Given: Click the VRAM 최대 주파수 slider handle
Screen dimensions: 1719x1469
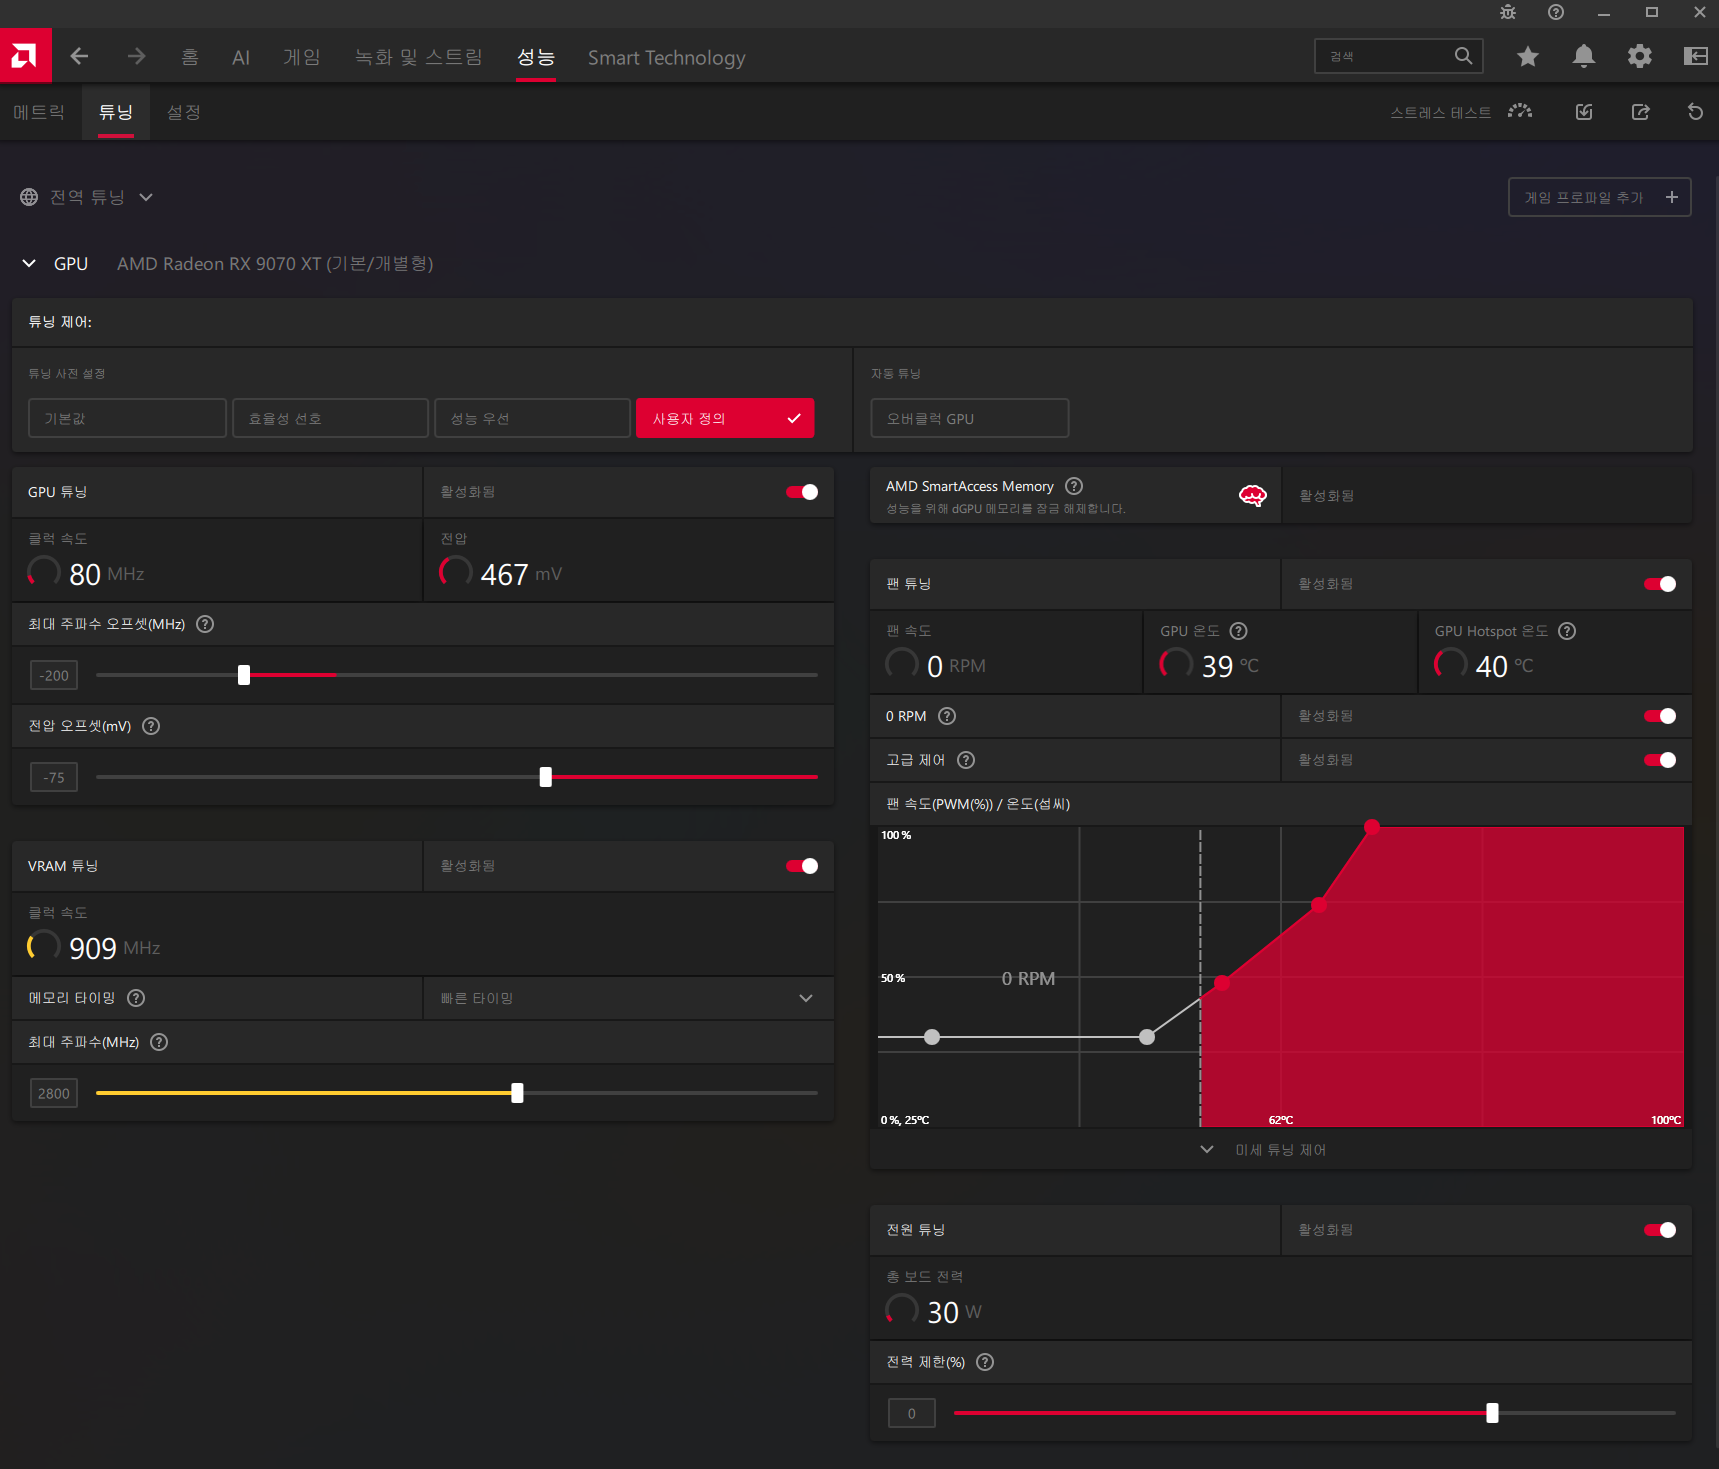Looking at the screenshot, I should [517, 1093].
